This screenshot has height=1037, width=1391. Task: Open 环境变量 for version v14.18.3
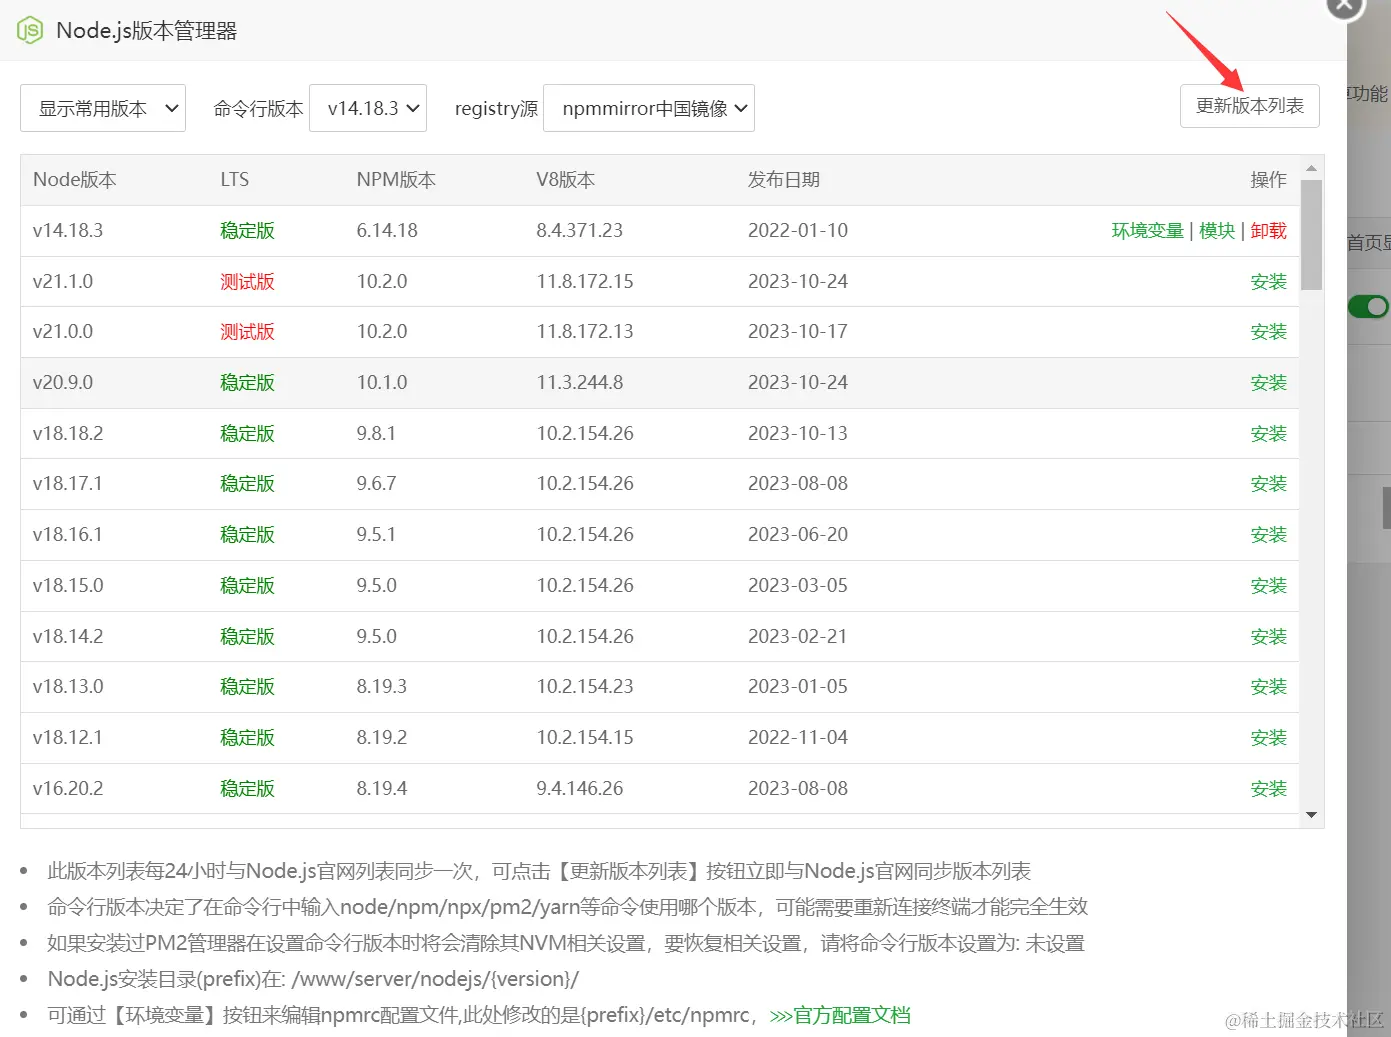click(1146, 230)
